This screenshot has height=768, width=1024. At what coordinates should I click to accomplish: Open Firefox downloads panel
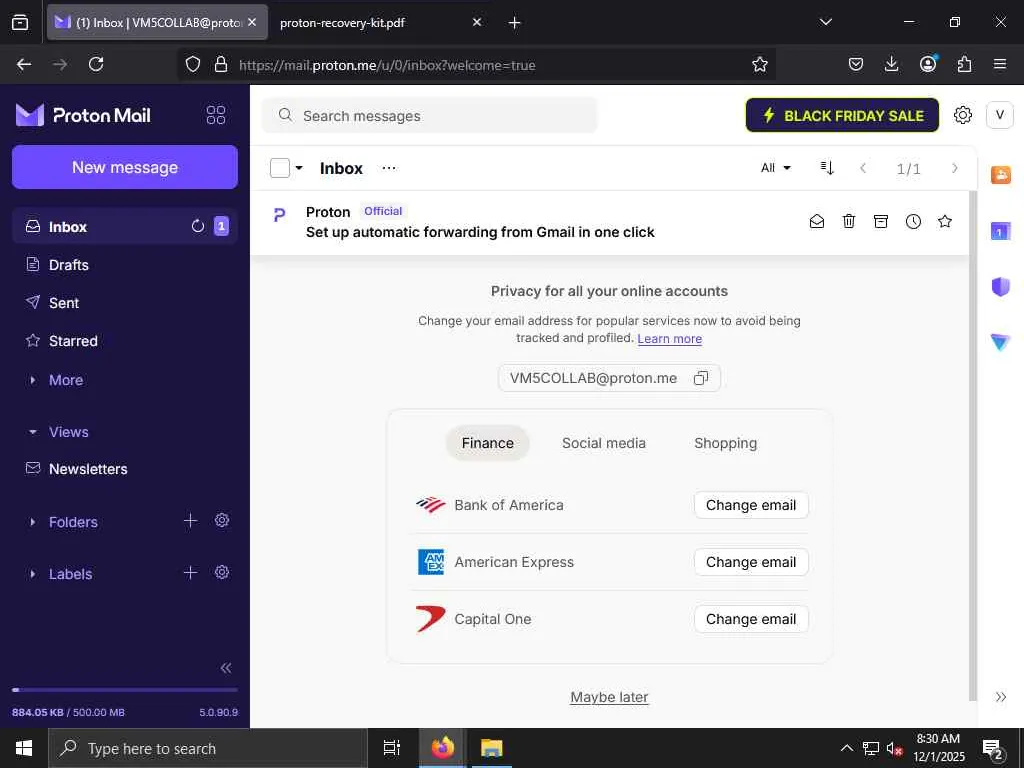point(891,64)
